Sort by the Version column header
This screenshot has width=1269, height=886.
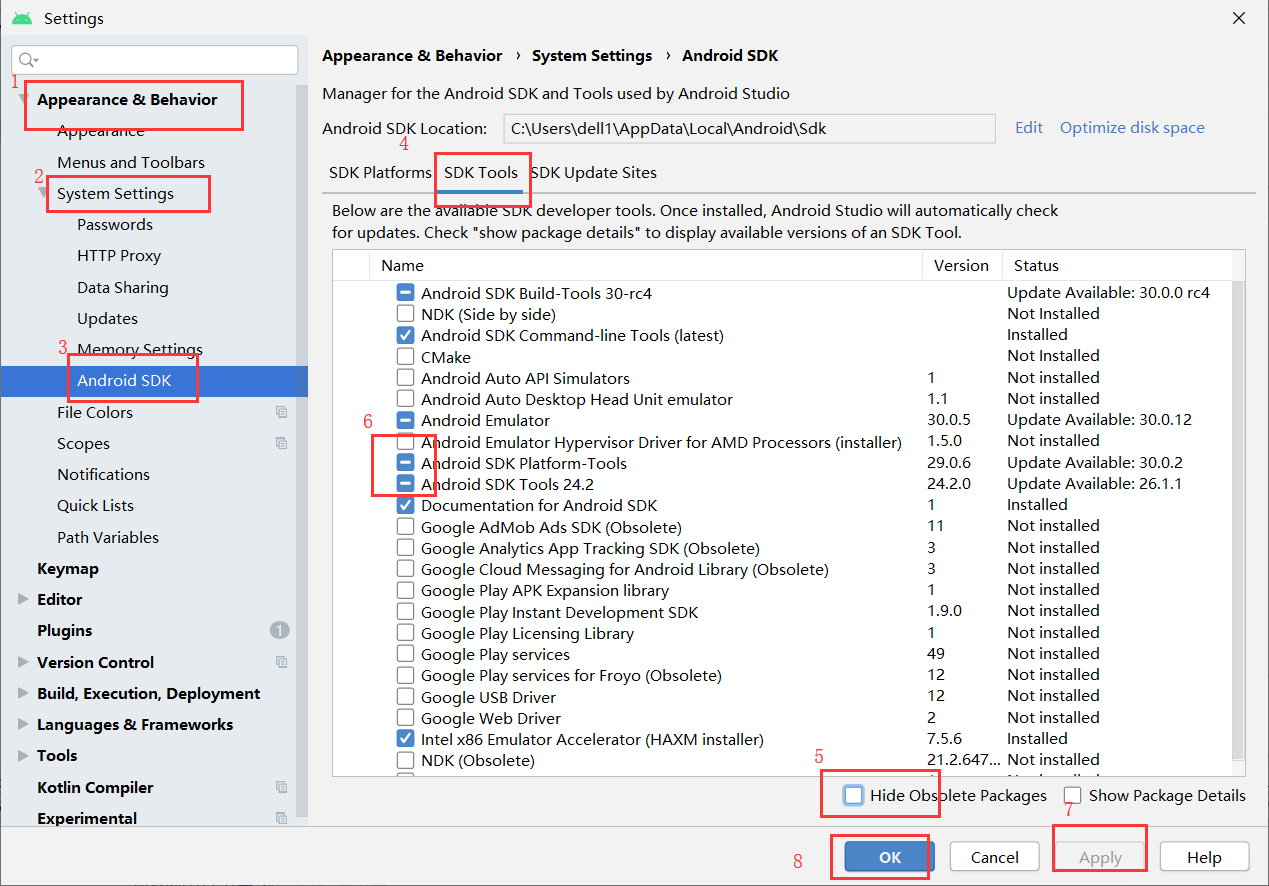pyautogui.click(x=962, y=265)
